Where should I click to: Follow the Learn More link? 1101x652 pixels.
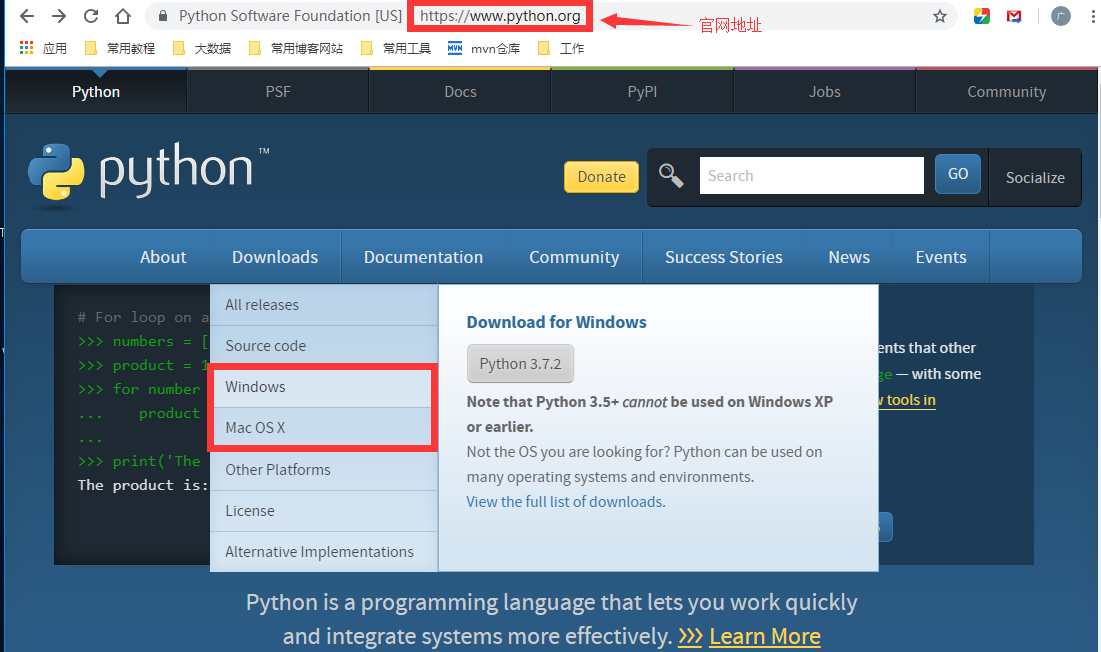point(765,636)
